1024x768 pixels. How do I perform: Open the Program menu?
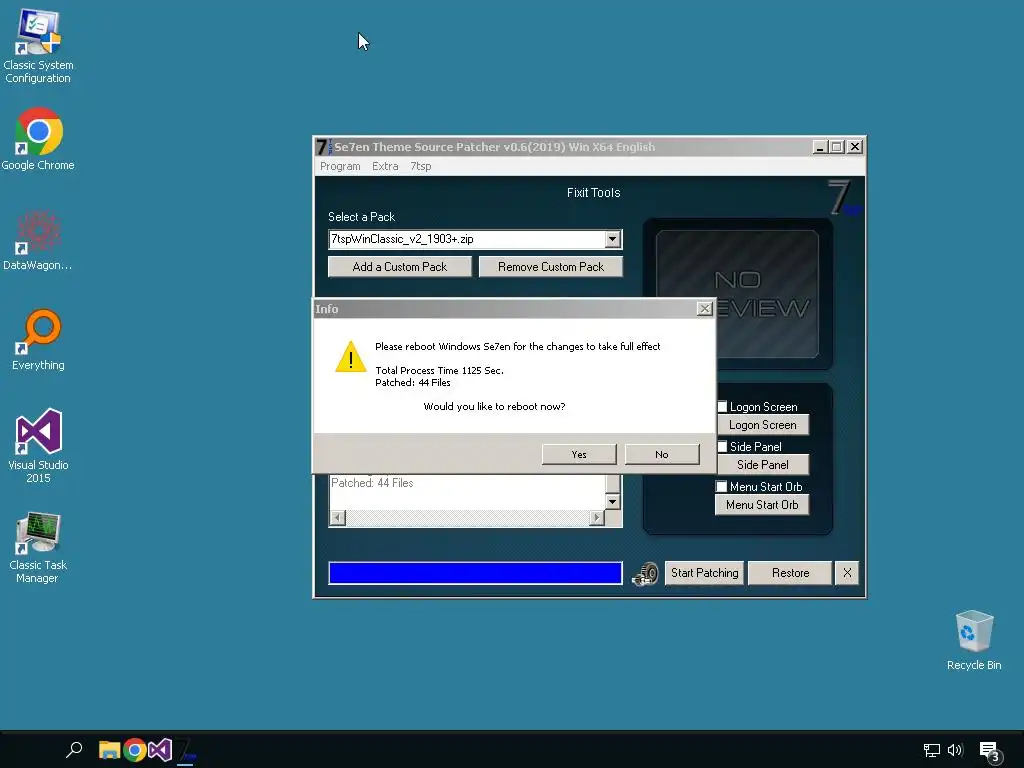point(340,166)
